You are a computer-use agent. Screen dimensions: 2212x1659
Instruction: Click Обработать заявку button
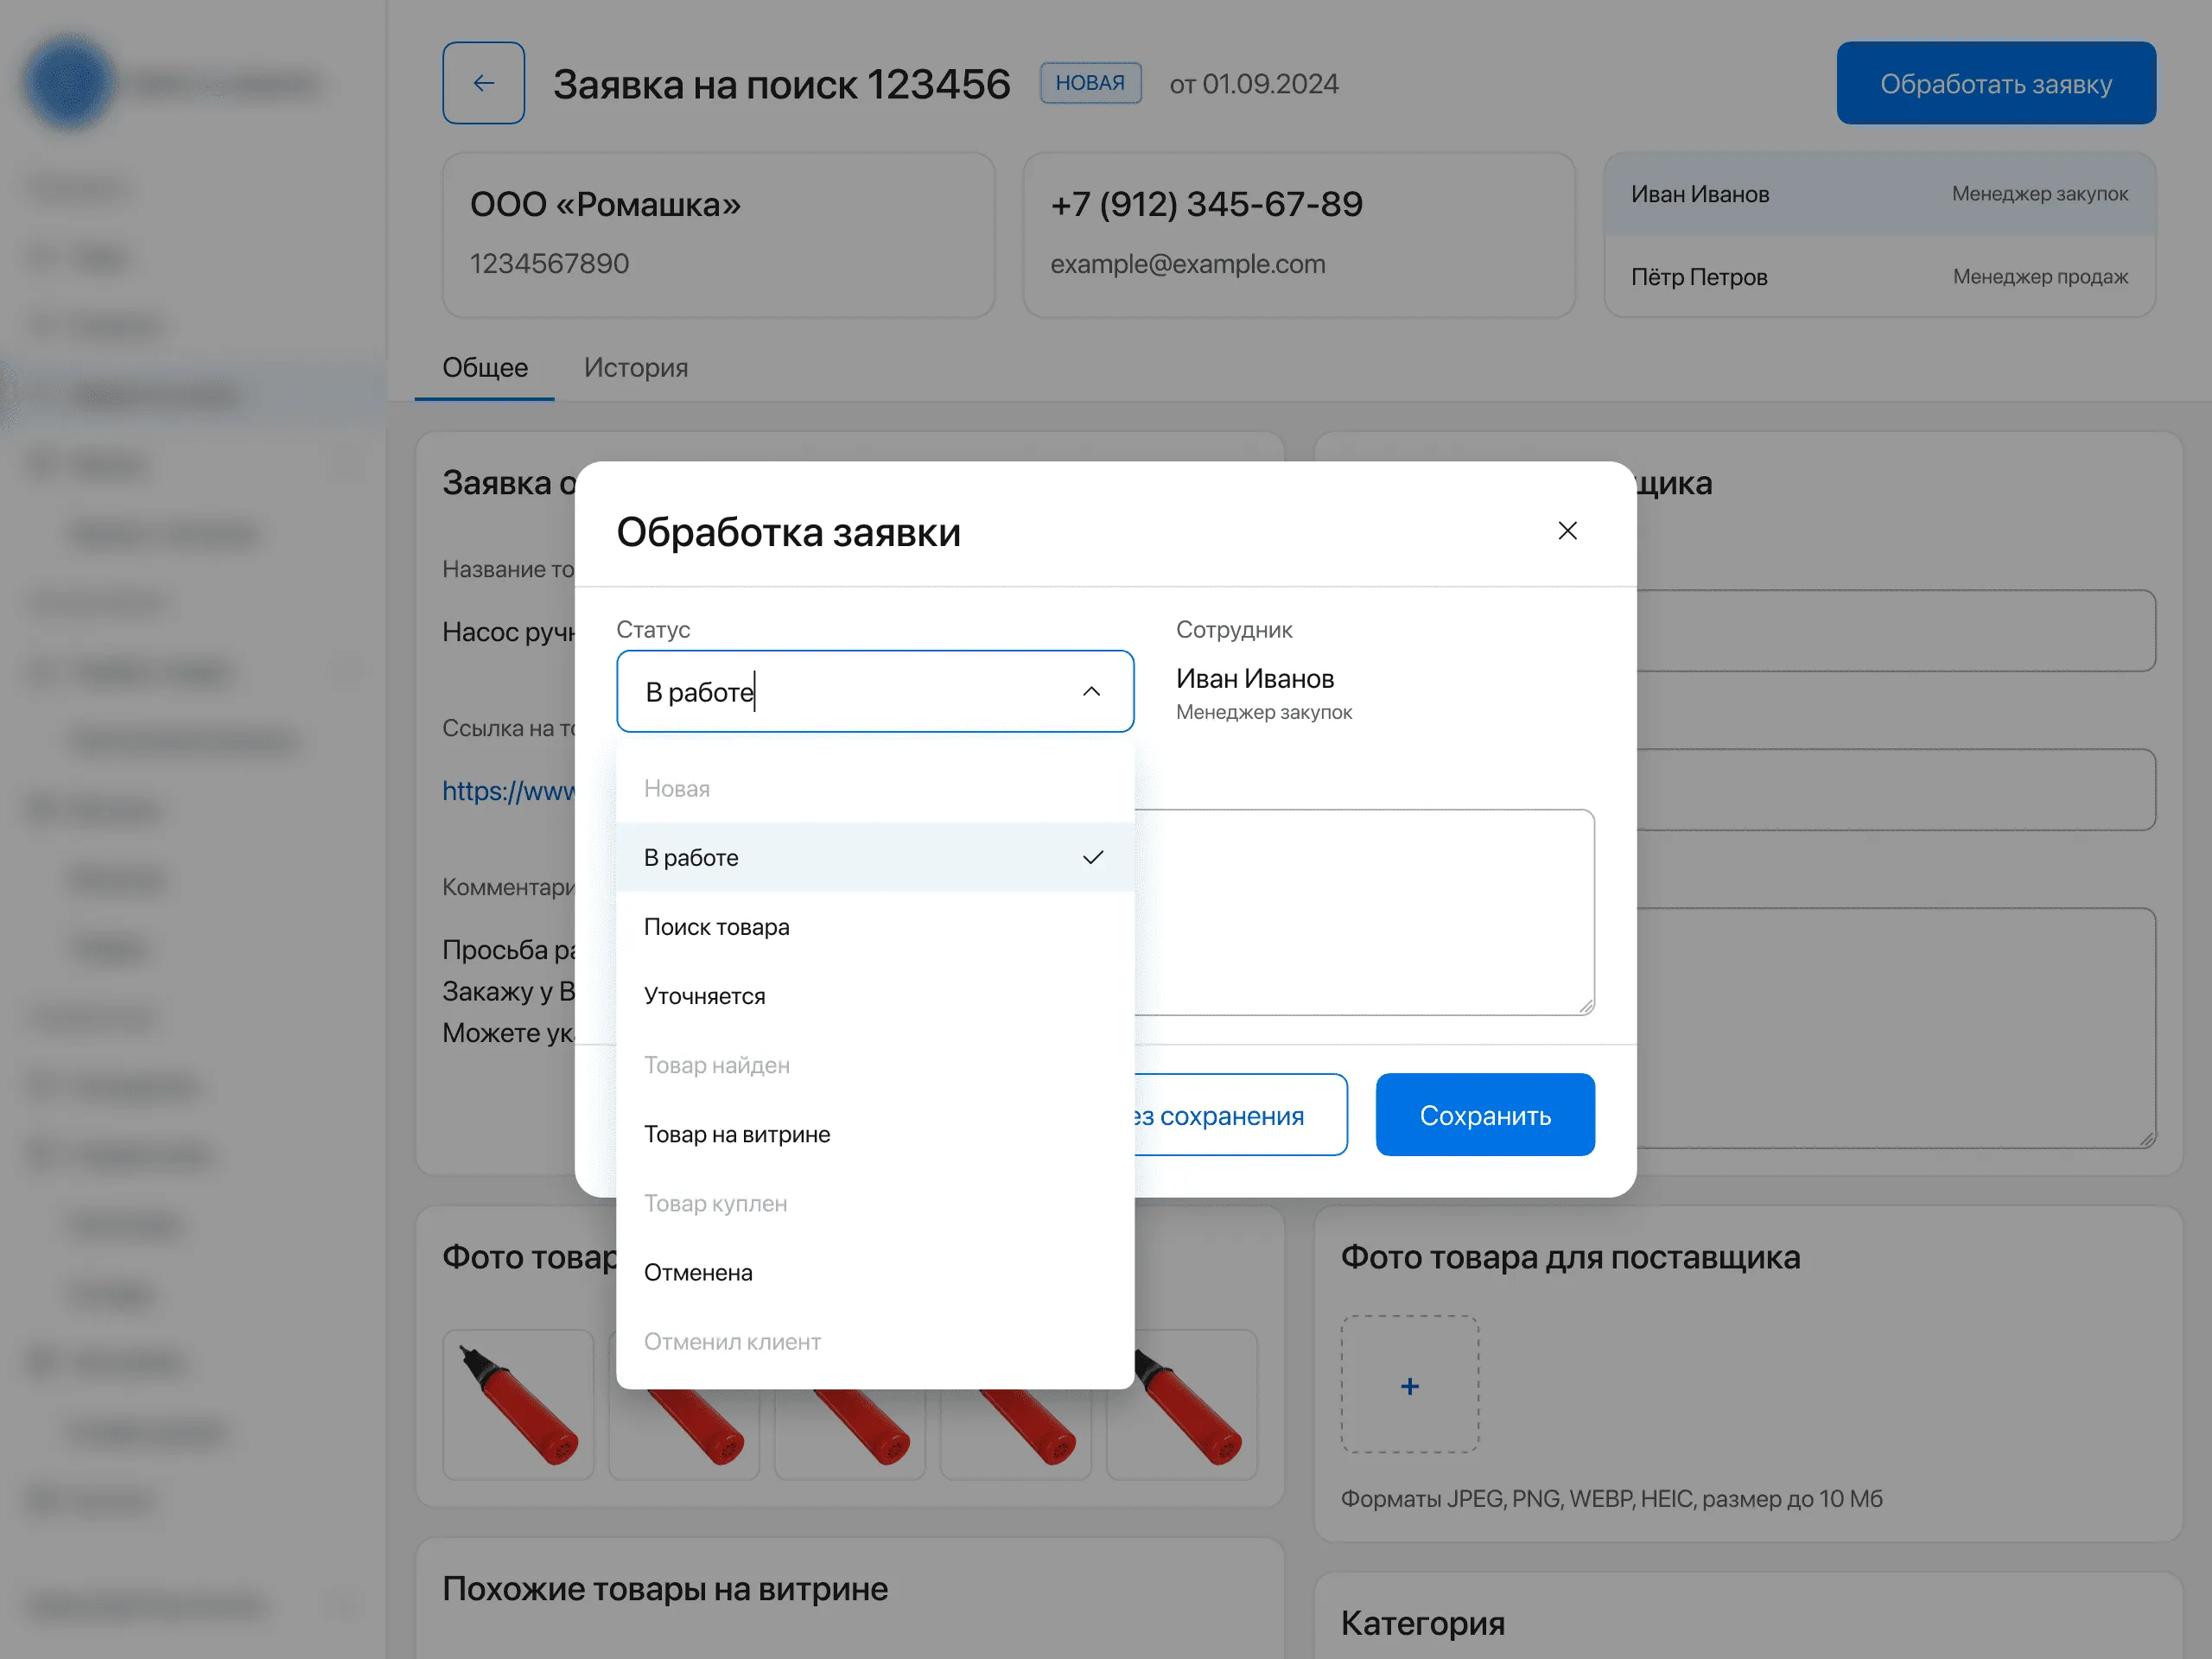pos(1996,83)
